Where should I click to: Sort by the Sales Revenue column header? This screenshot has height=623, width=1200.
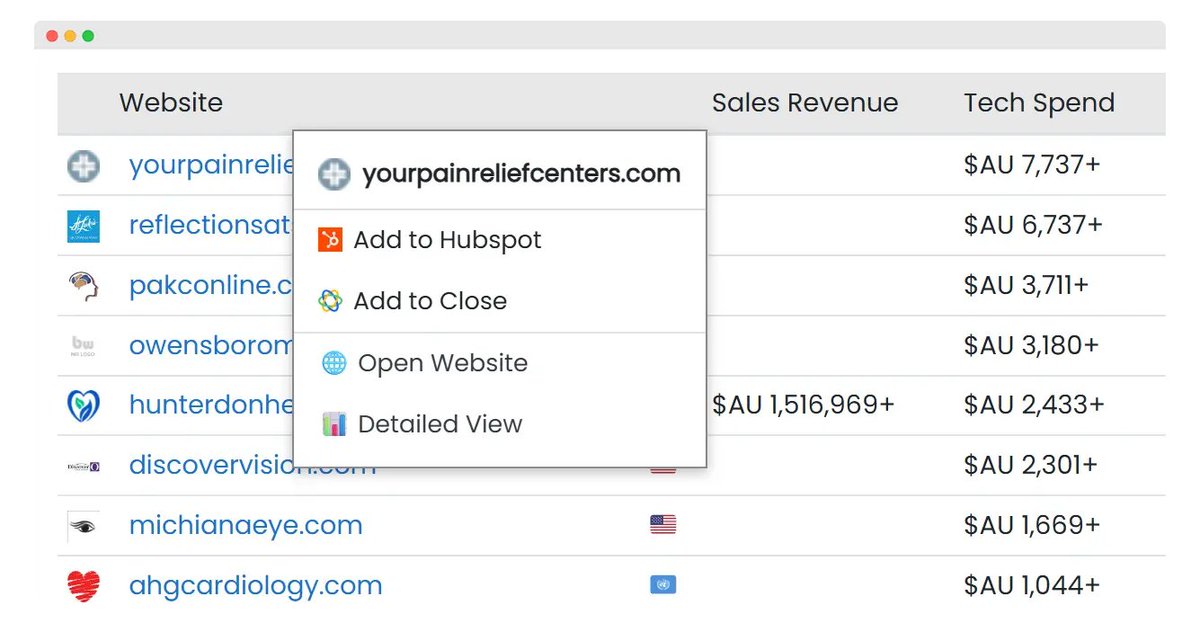[x=805, y=103]
